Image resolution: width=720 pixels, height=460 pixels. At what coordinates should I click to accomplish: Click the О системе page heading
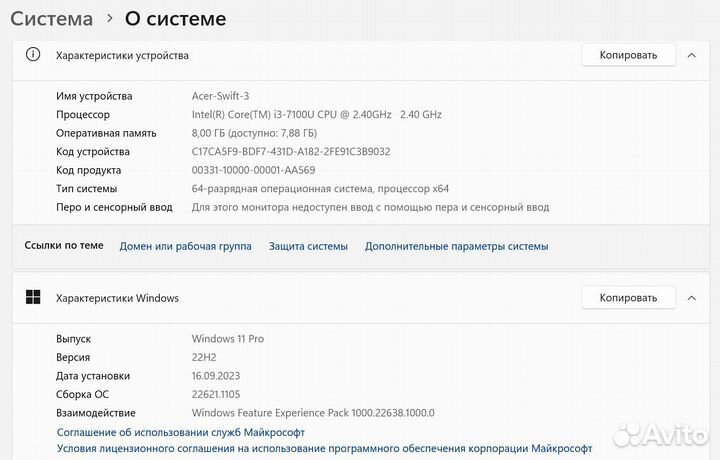pos(175,19)
